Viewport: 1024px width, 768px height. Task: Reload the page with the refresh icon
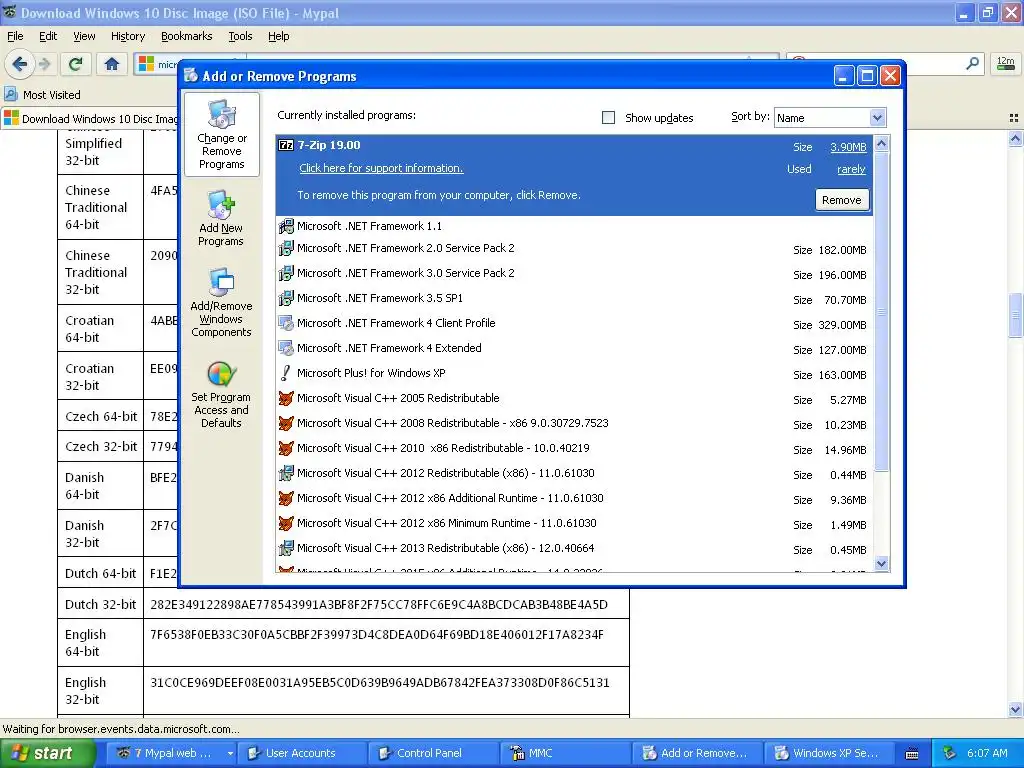coord(76,63)
